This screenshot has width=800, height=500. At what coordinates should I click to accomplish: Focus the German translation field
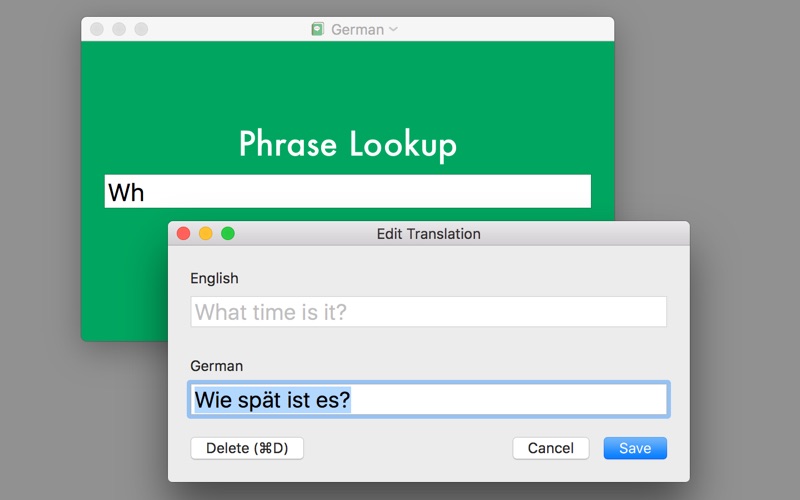(429, 399)
